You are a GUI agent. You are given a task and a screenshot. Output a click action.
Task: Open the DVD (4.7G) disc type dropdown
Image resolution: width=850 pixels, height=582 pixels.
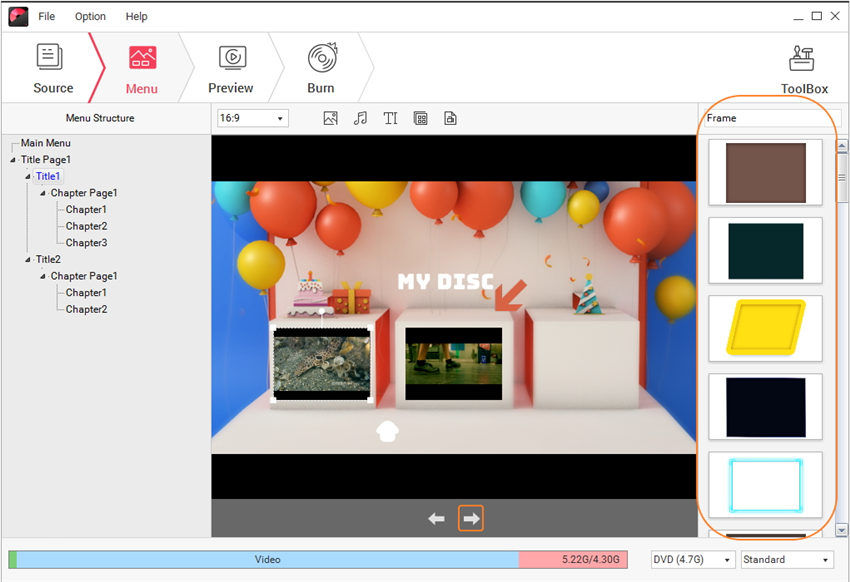692,560
